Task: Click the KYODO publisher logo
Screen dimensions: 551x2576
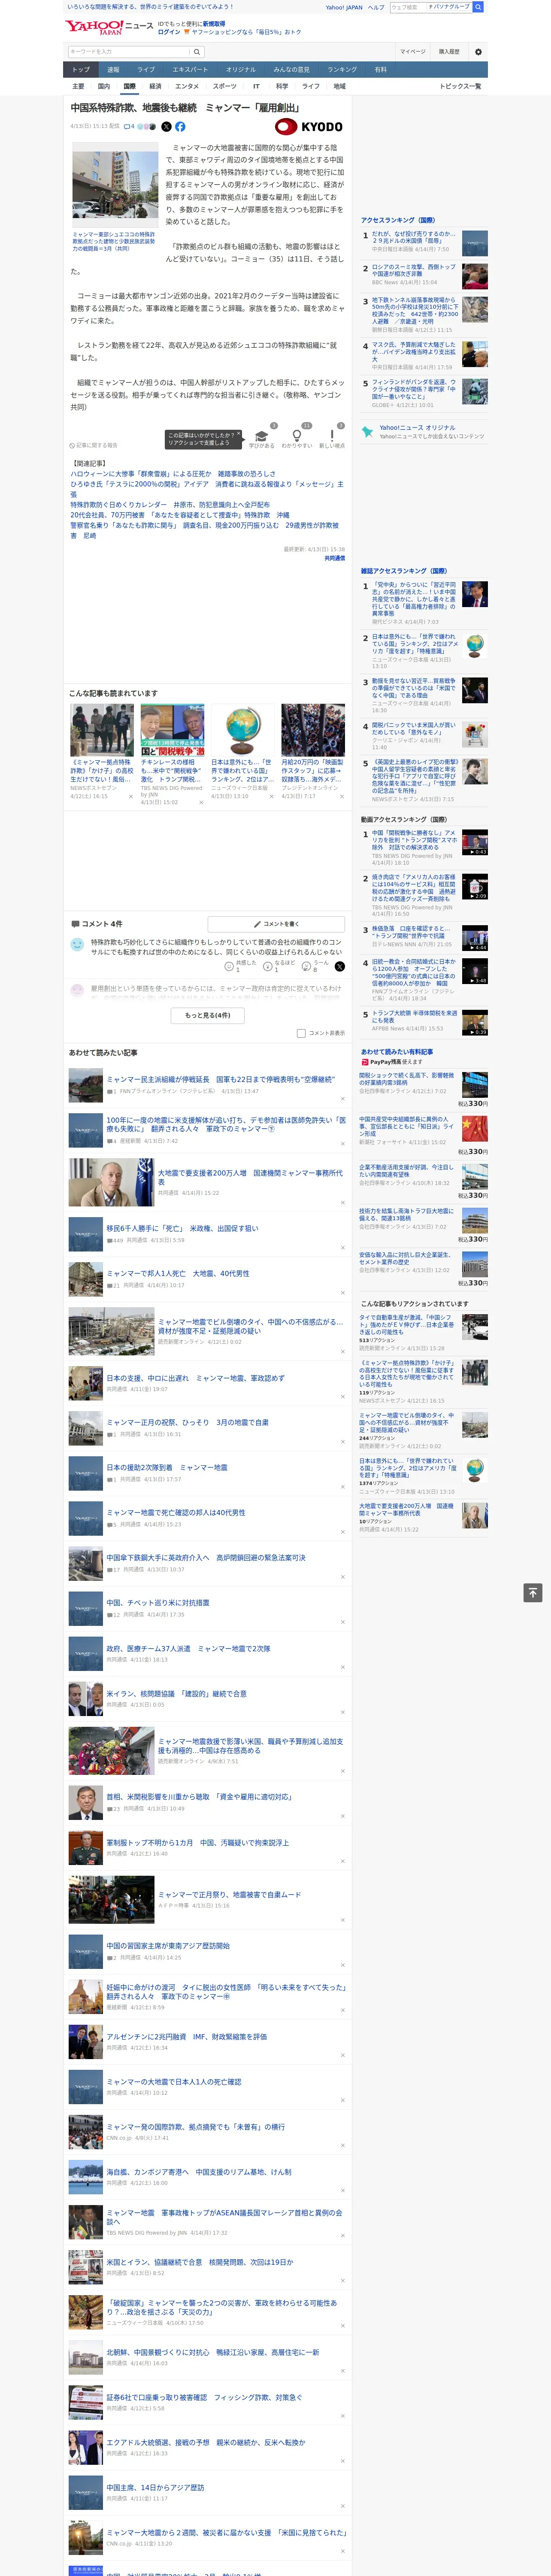Action: point(309,127)
